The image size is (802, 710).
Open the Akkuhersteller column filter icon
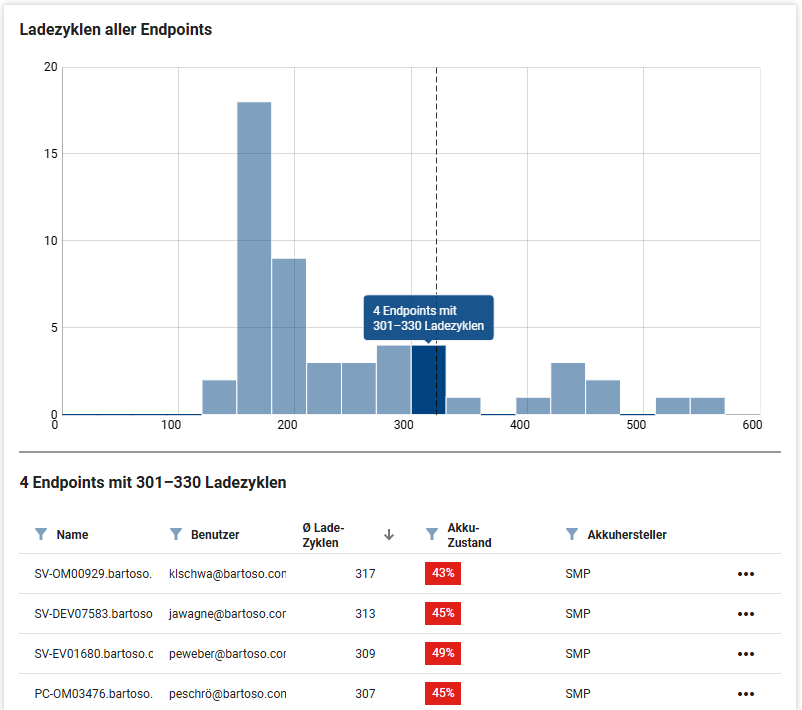pos(572,535)
